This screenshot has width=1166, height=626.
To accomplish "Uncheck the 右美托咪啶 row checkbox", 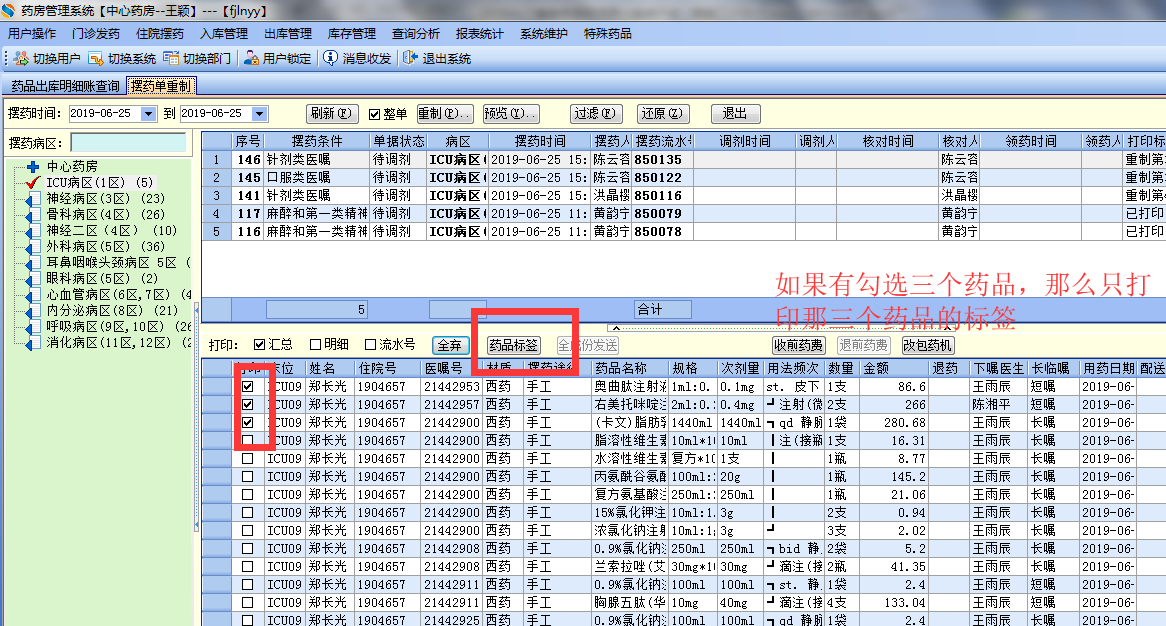I will click(x=248, y=404).
